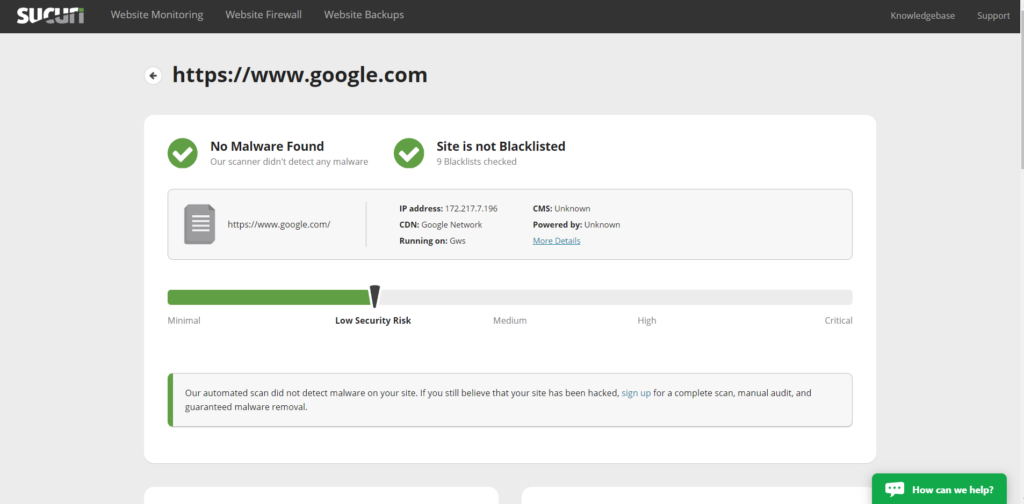Click the High risk label
The image size is (1024, 504).
tap(647, 321)
